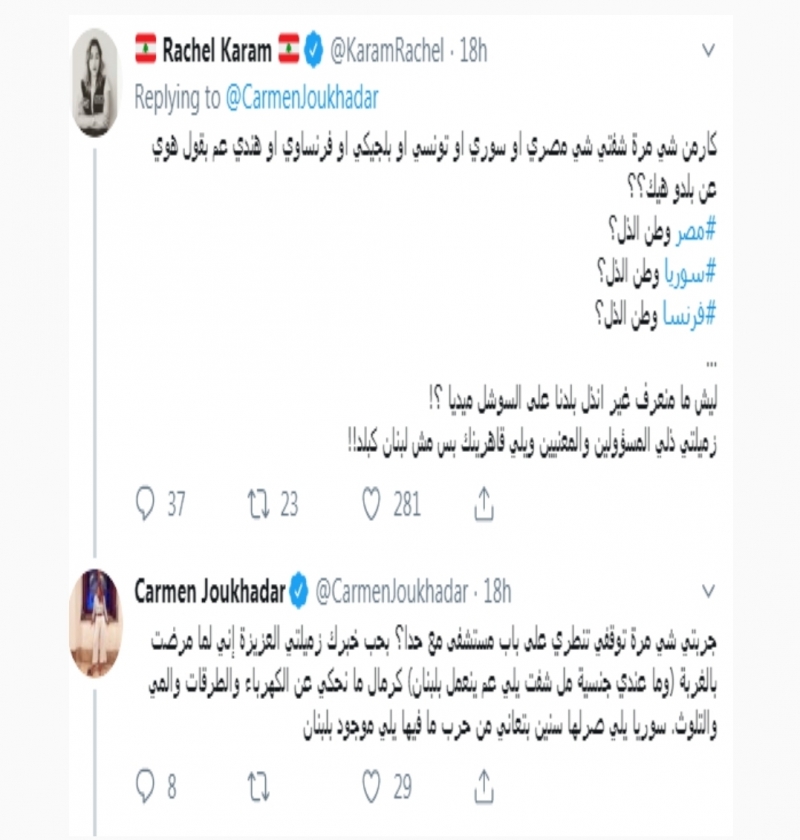Open the #فرنسا hashtag

click(689, 313)
